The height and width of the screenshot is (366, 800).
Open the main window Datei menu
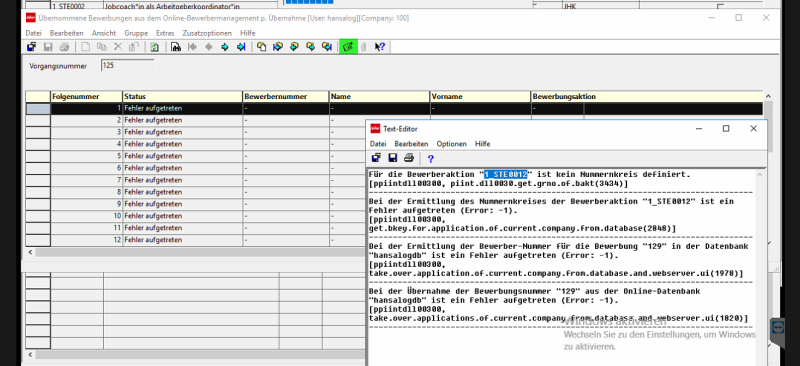[34, 33]
